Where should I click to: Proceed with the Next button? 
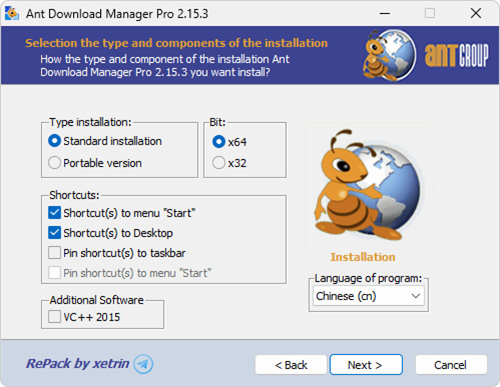[x=366, y=365]
